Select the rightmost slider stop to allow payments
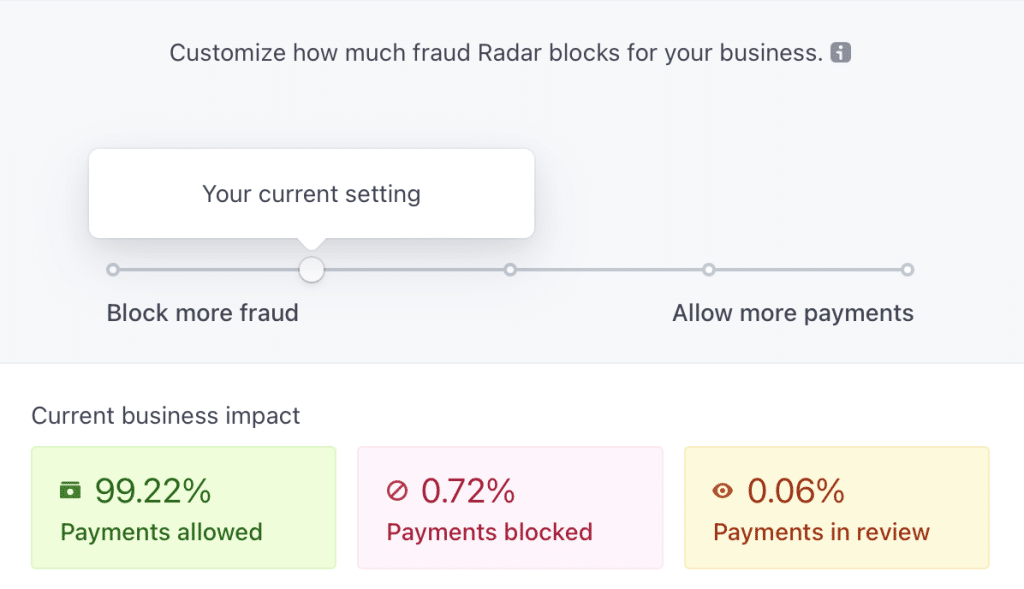1024x589 pixels. click(907, 270)
